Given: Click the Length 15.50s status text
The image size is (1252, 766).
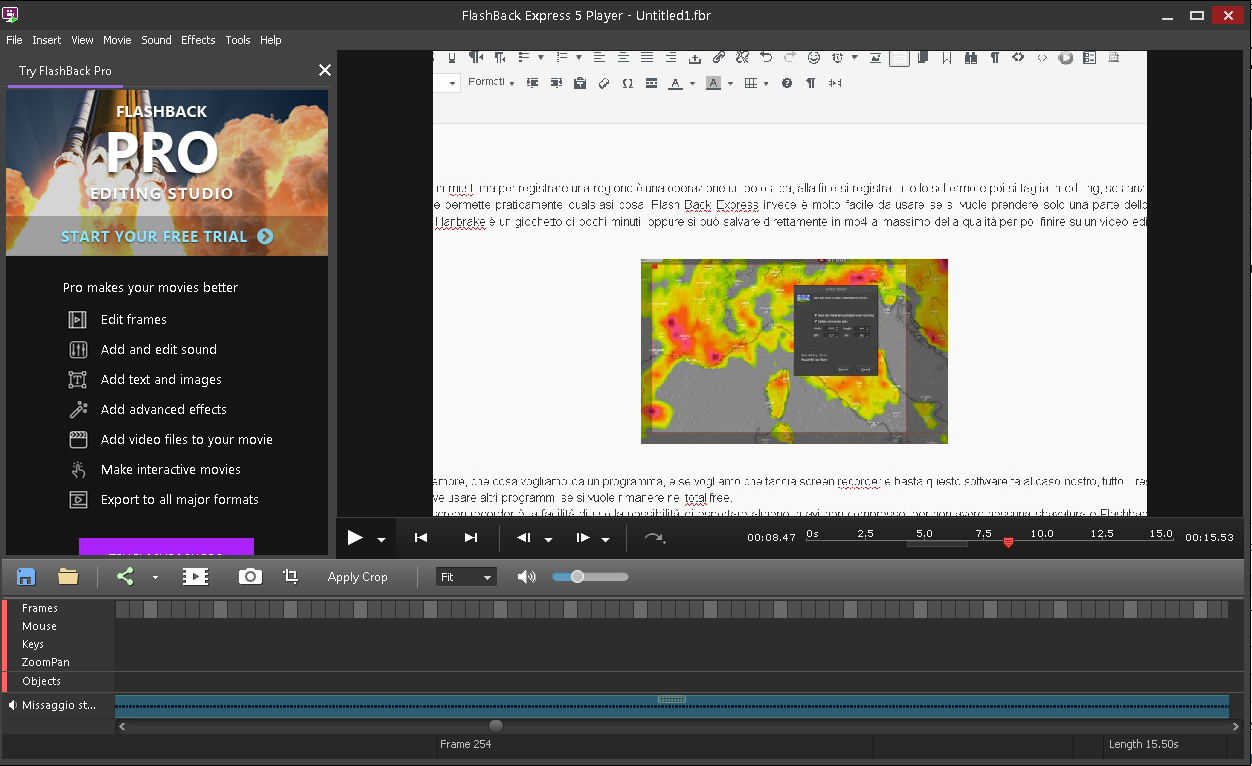Looking at the screenshot, I should [x=1143, y=744].
